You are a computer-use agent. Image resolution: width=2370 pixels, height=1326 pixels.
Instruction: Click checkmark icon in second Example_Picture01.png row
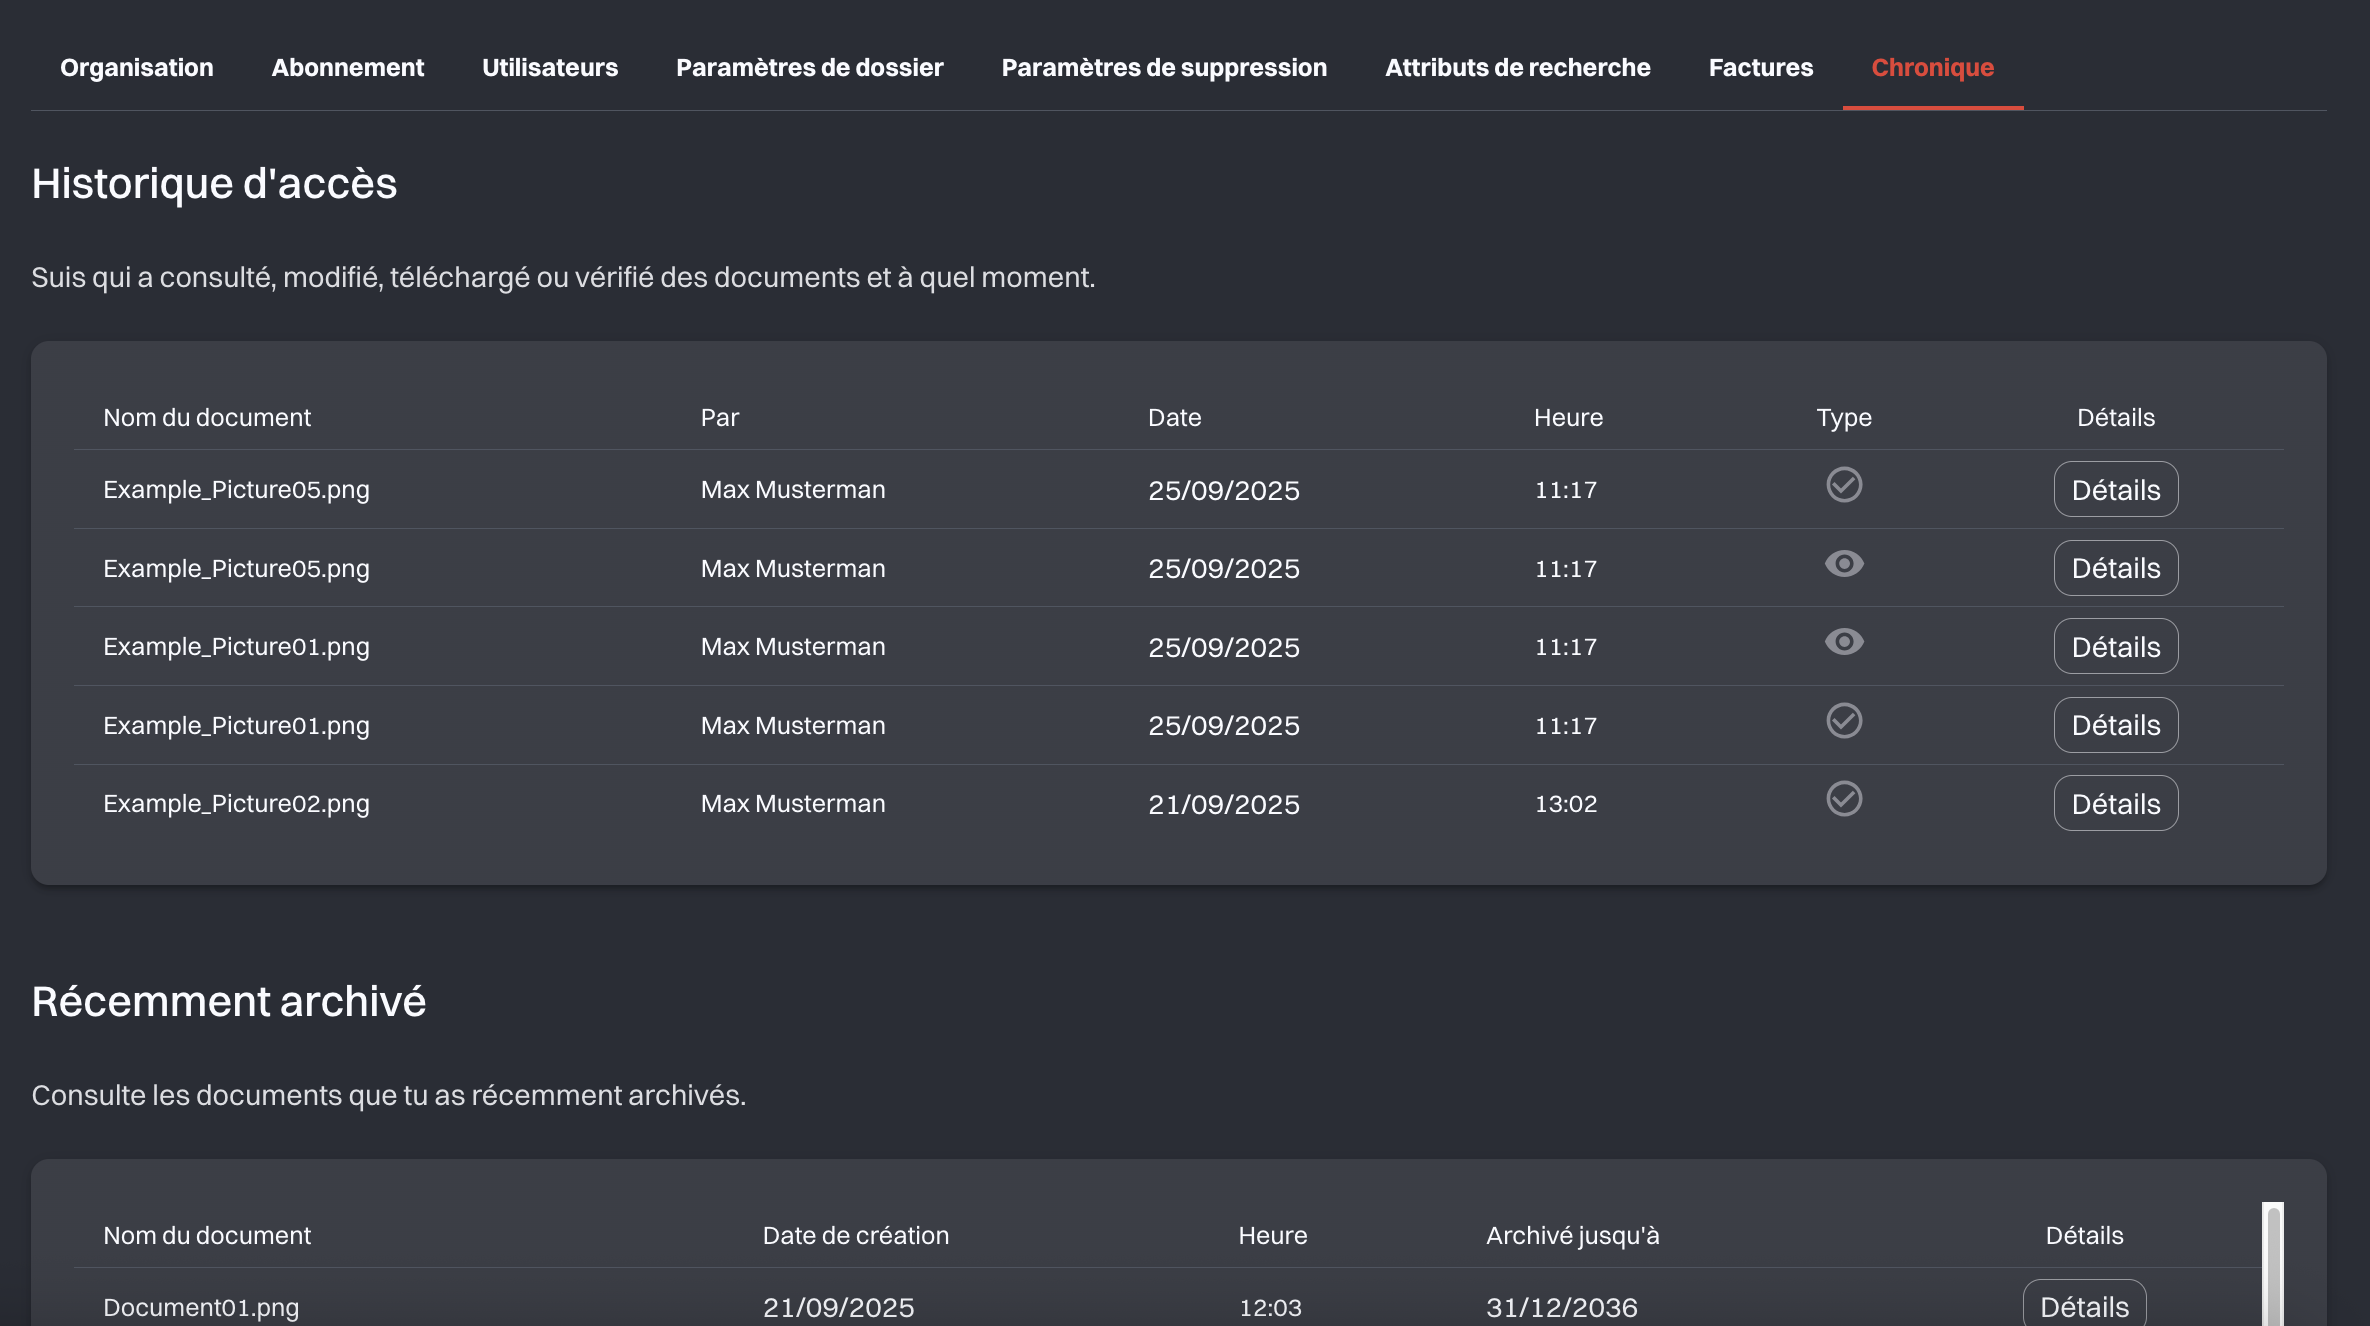[1844, 721]
